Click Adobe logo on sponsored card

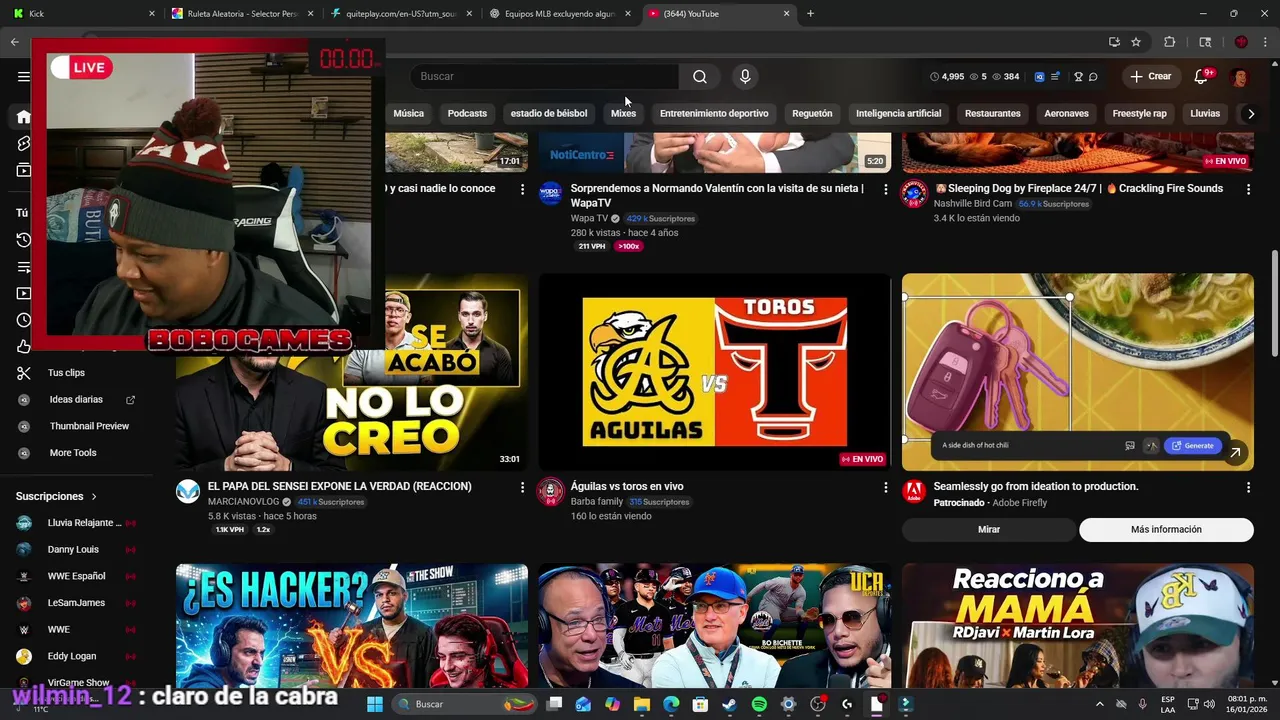914,491
